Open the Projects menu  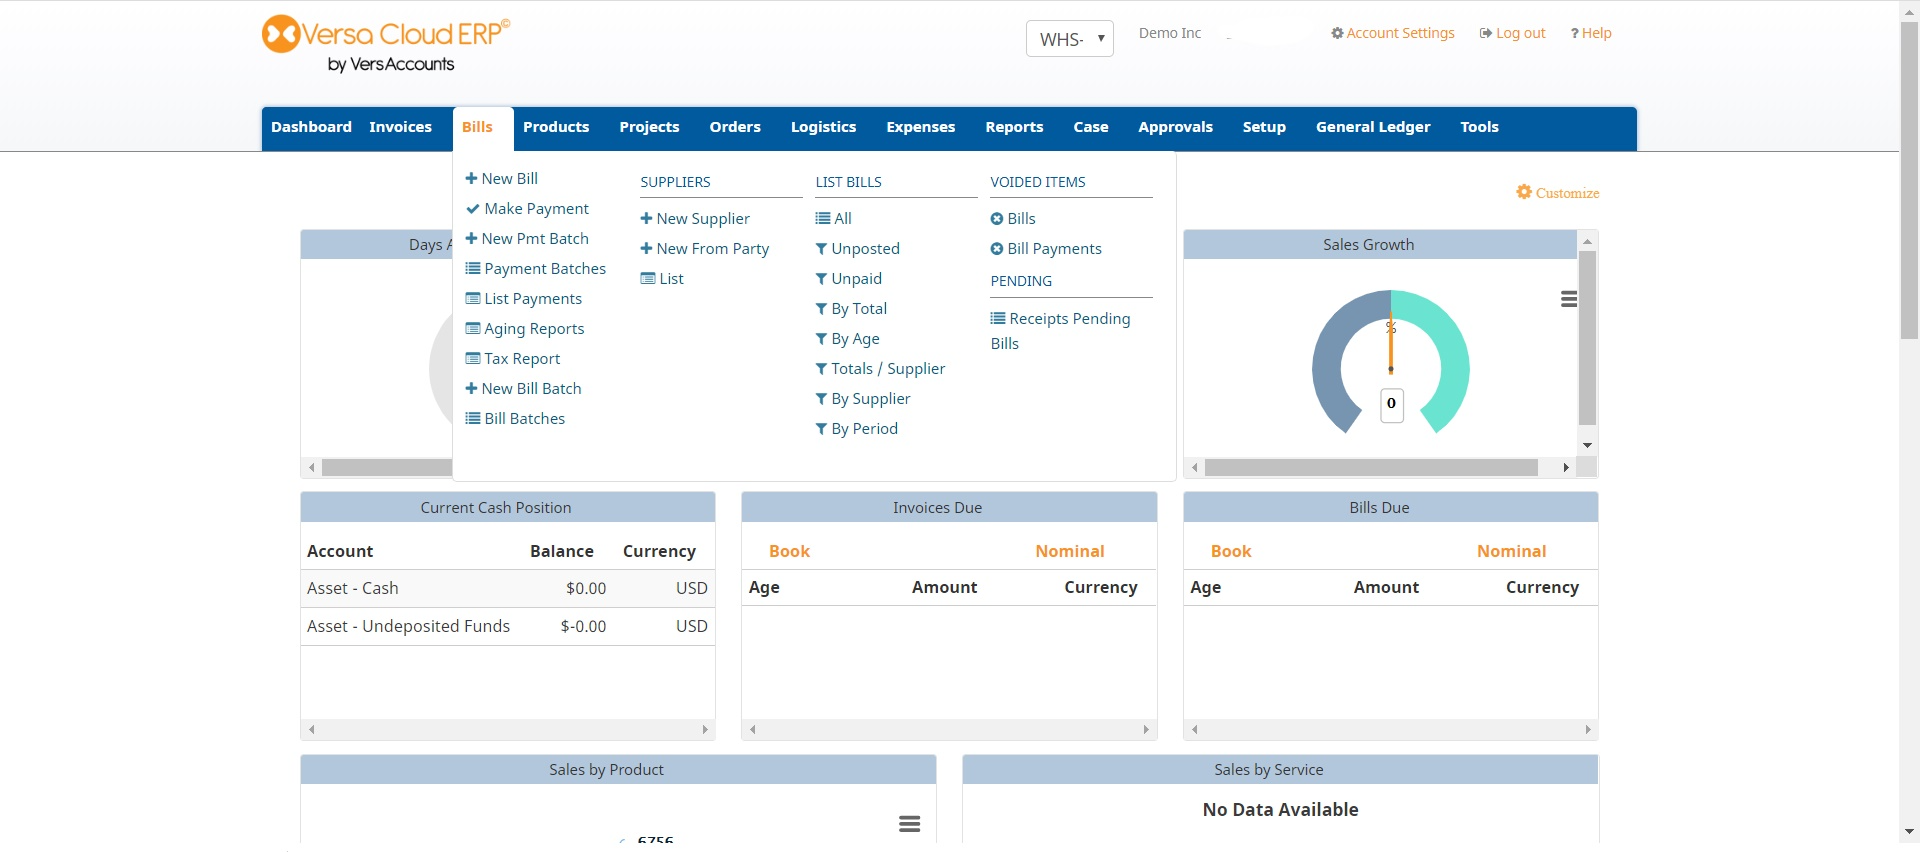(649, 127)
